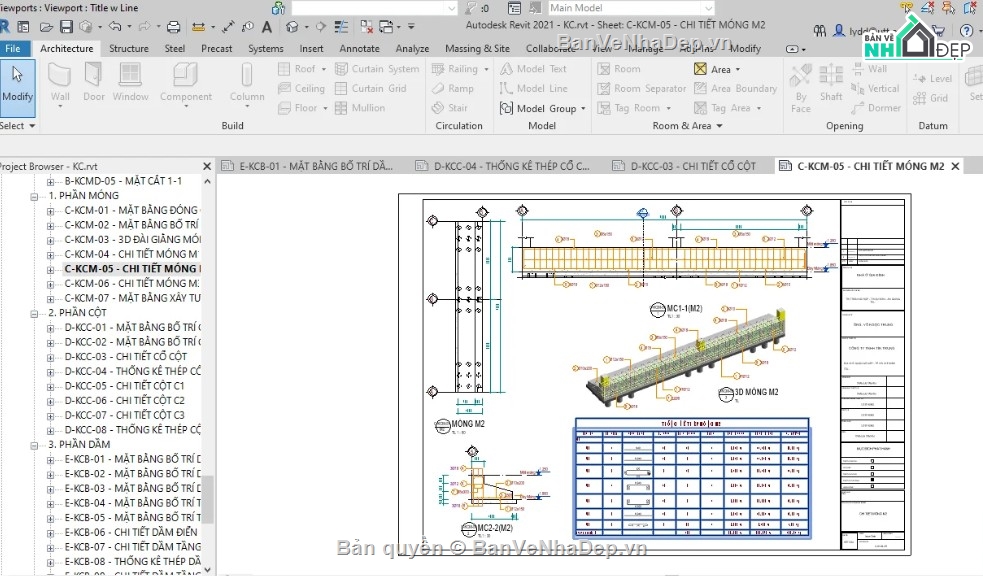Open the Select panel dropdown

coord(18,126)
